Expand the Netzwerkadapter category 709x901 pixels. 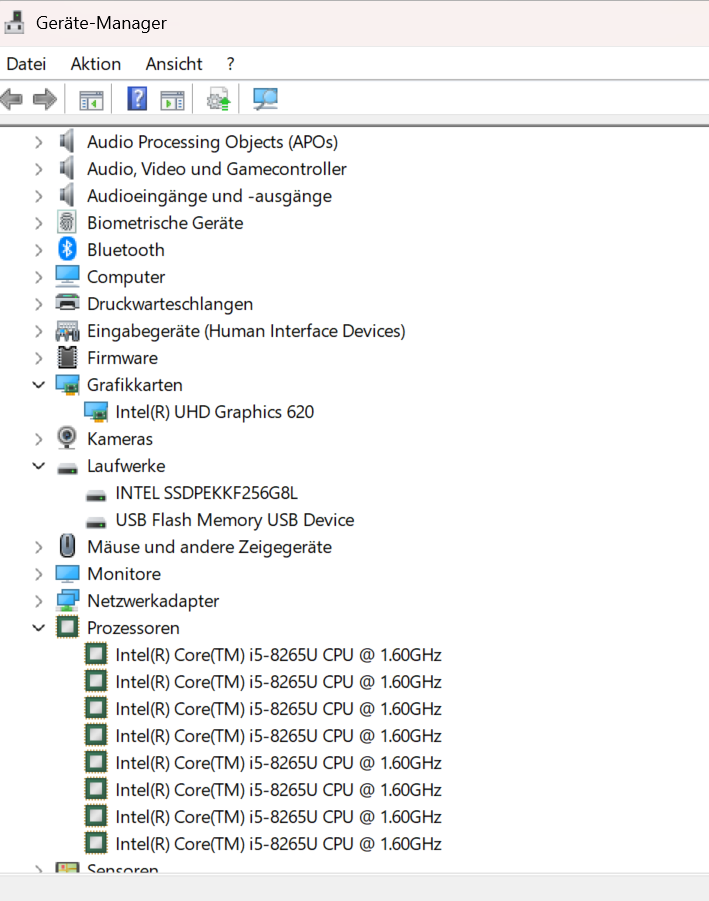coord(38,601)
